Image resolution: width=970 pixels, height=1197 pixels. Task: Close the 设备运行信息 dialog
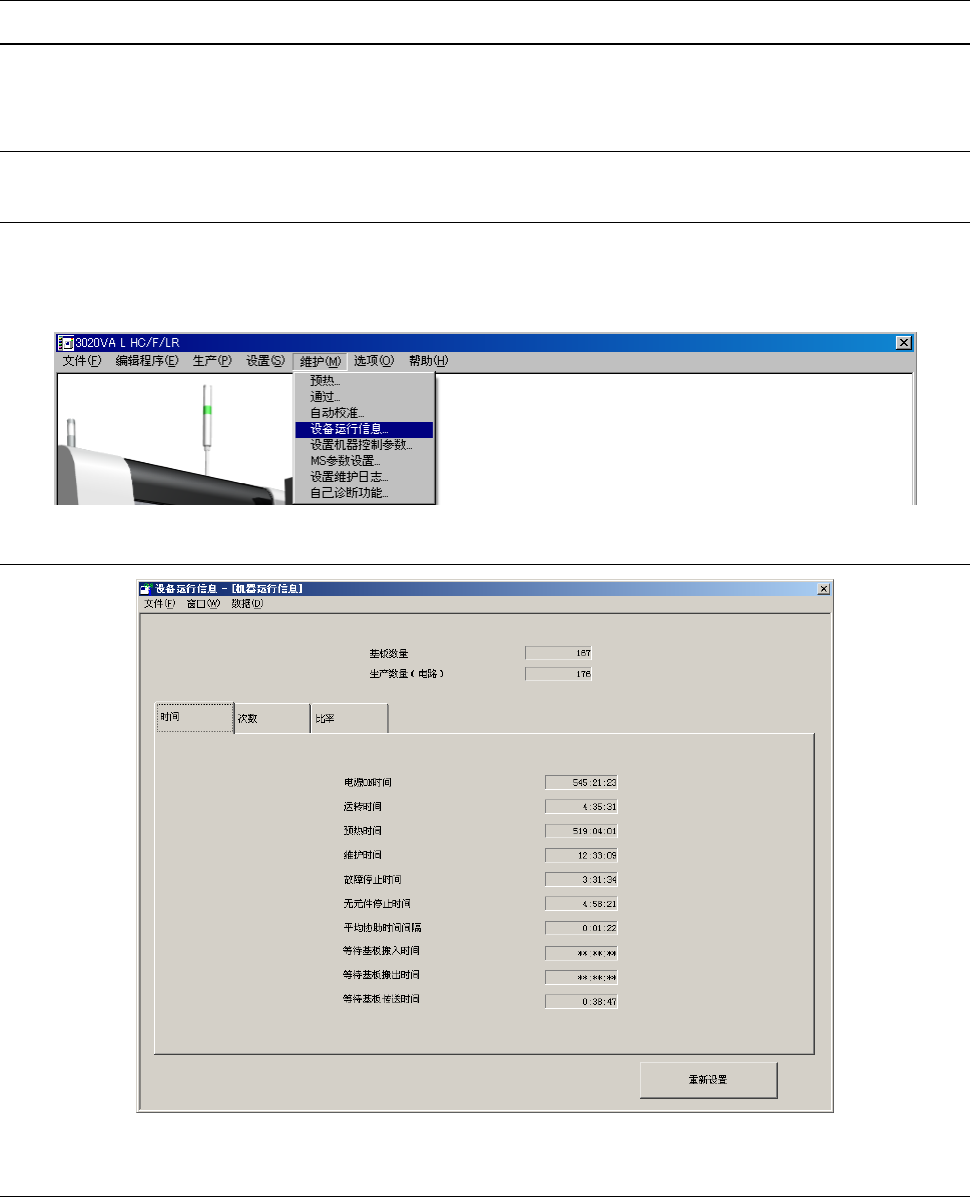823,589
